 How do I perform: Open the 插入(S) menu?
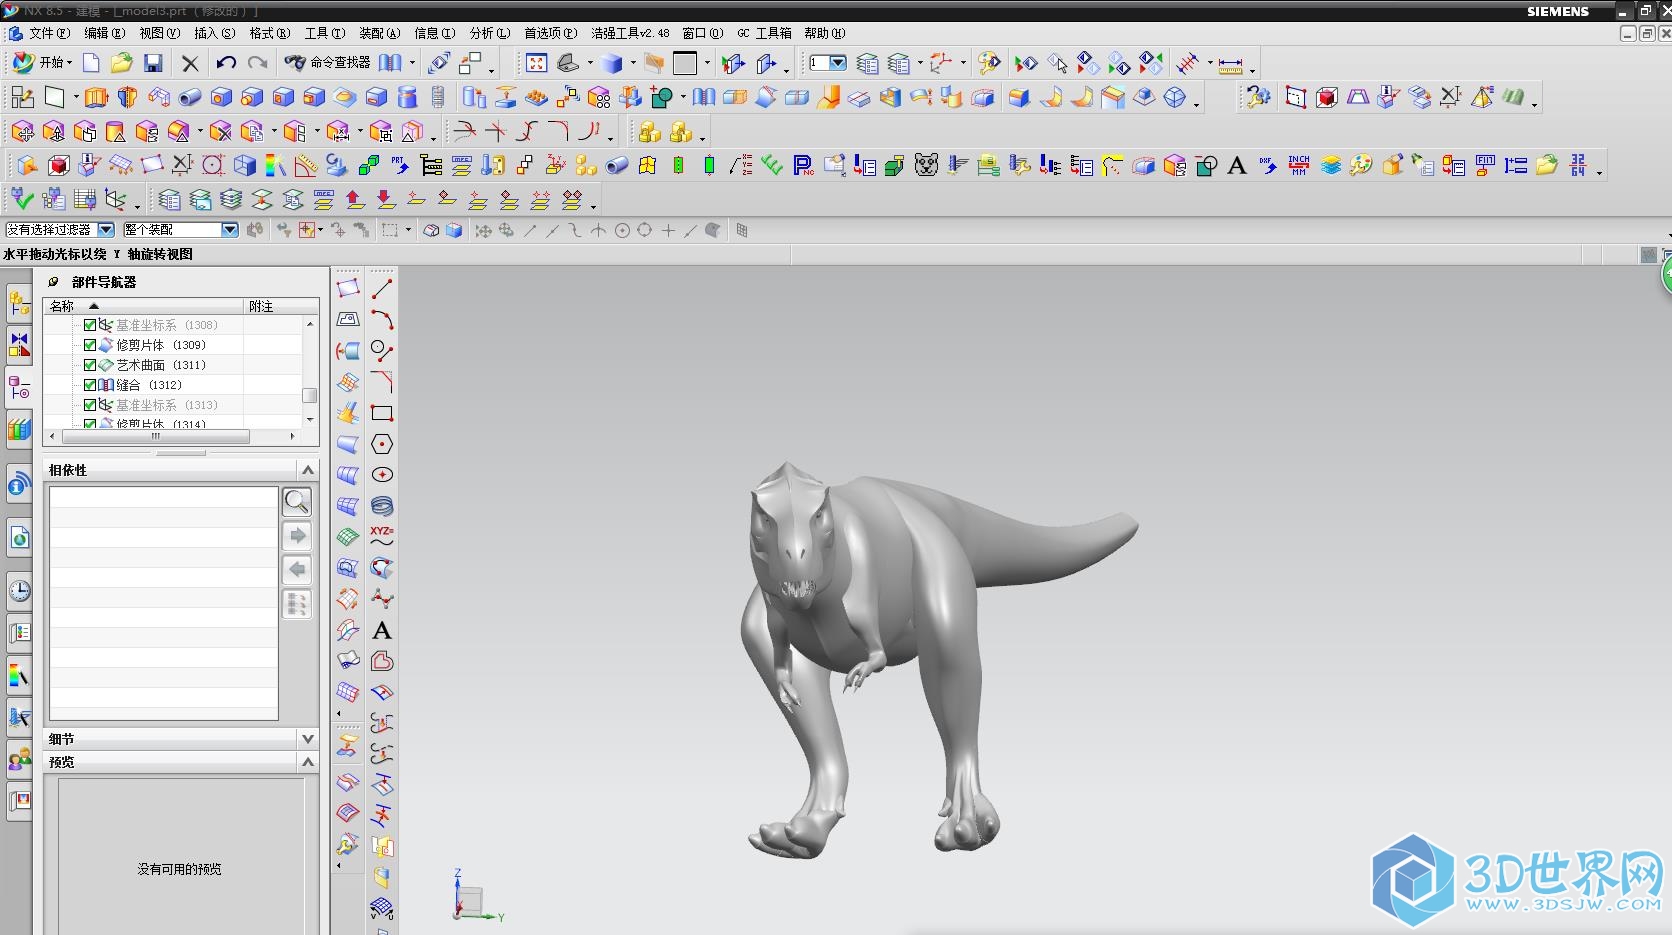(215, 33)
